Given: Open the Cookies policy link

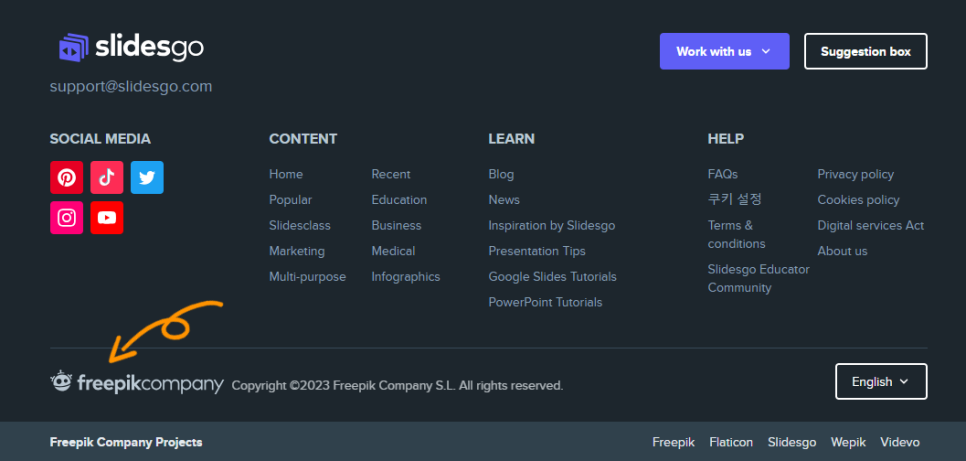Looking at the screenshot, I should [x=858, y=200].
